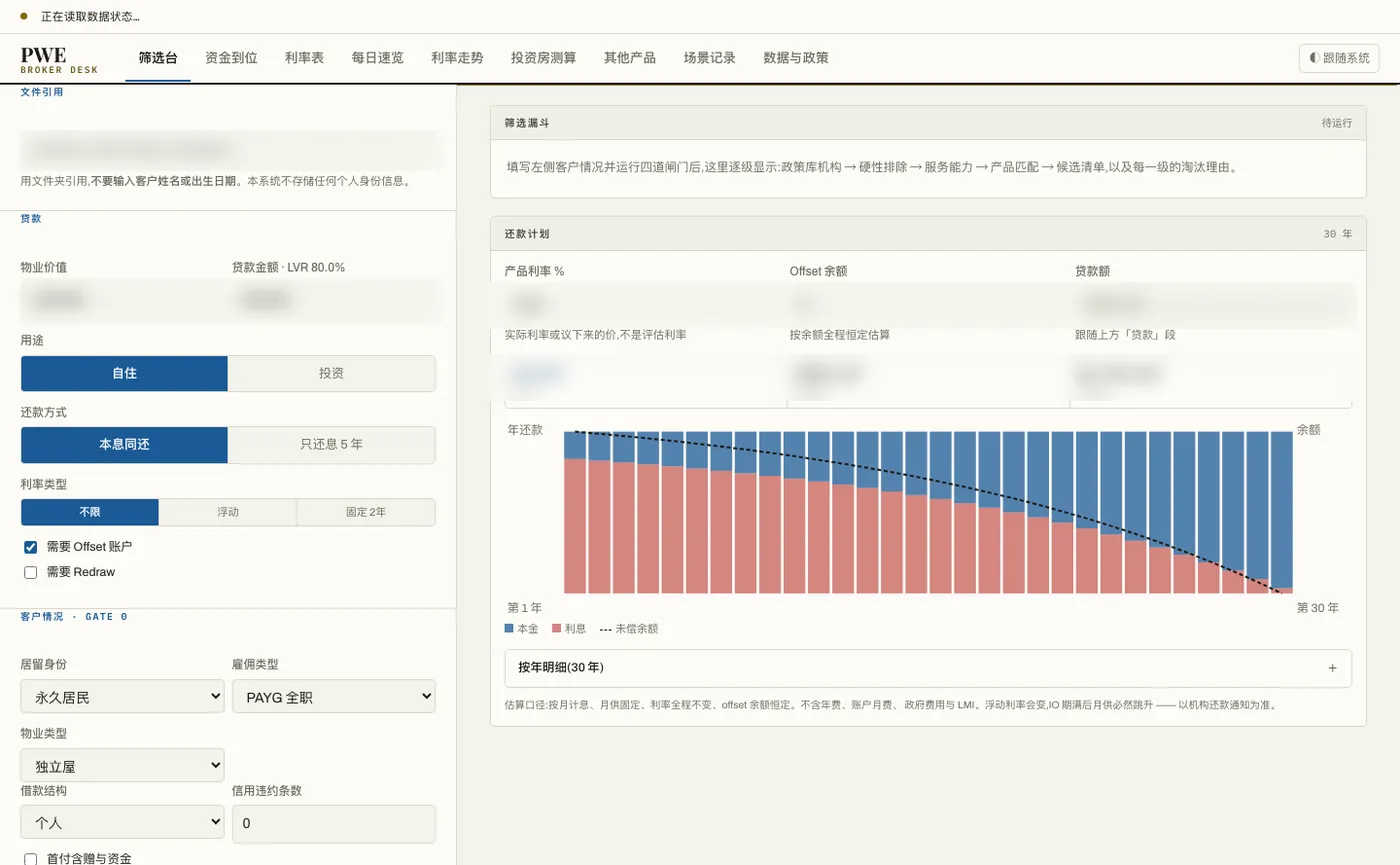The image size is (1400, 865).
Task: Select 投资 as loan purpose
Action: pos(331,373)
